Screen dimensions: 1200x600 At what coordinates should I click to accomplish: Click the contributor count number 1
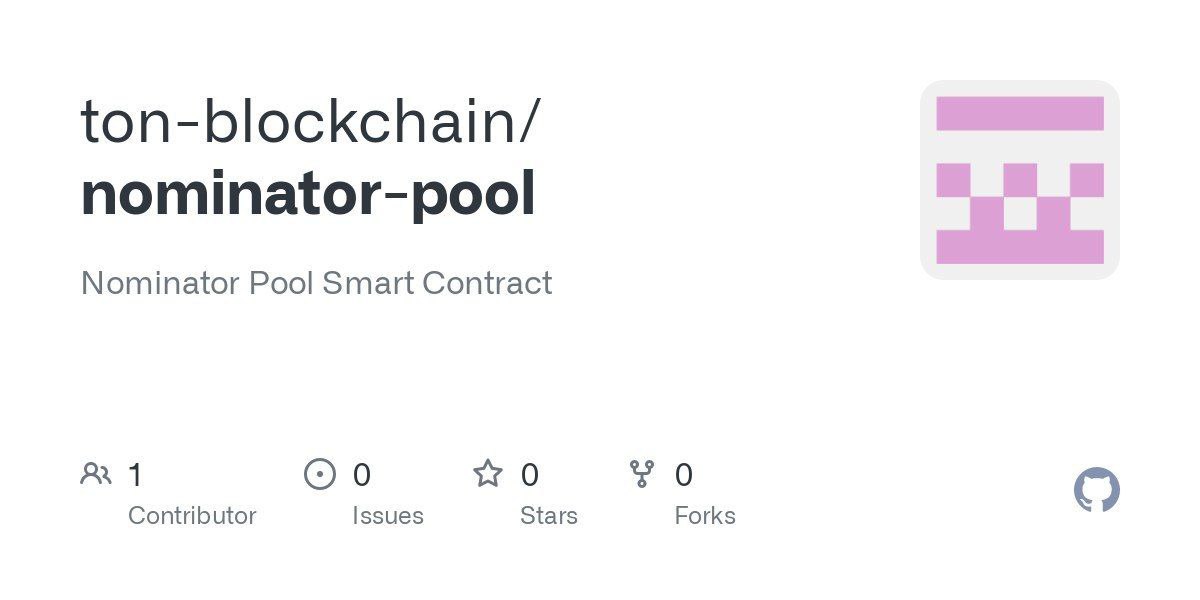(136, 475)
